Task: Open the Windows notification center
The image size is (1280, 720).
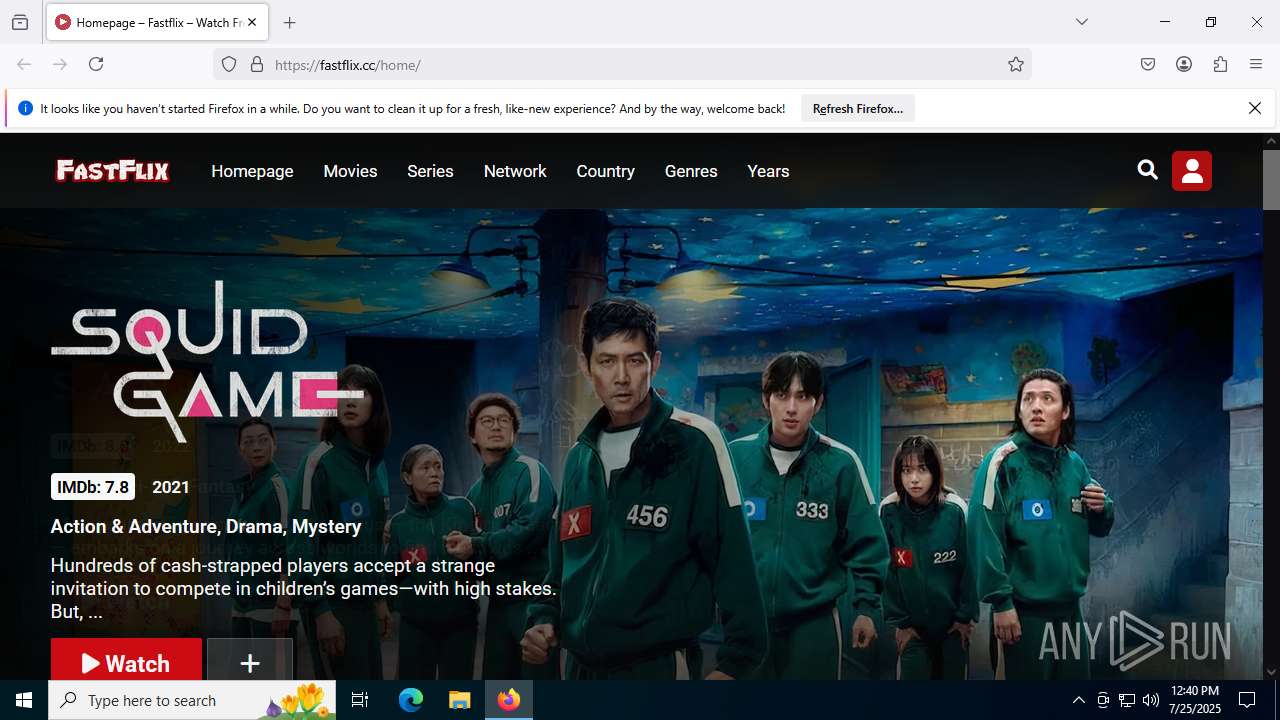Action: tap(1247, 700)
